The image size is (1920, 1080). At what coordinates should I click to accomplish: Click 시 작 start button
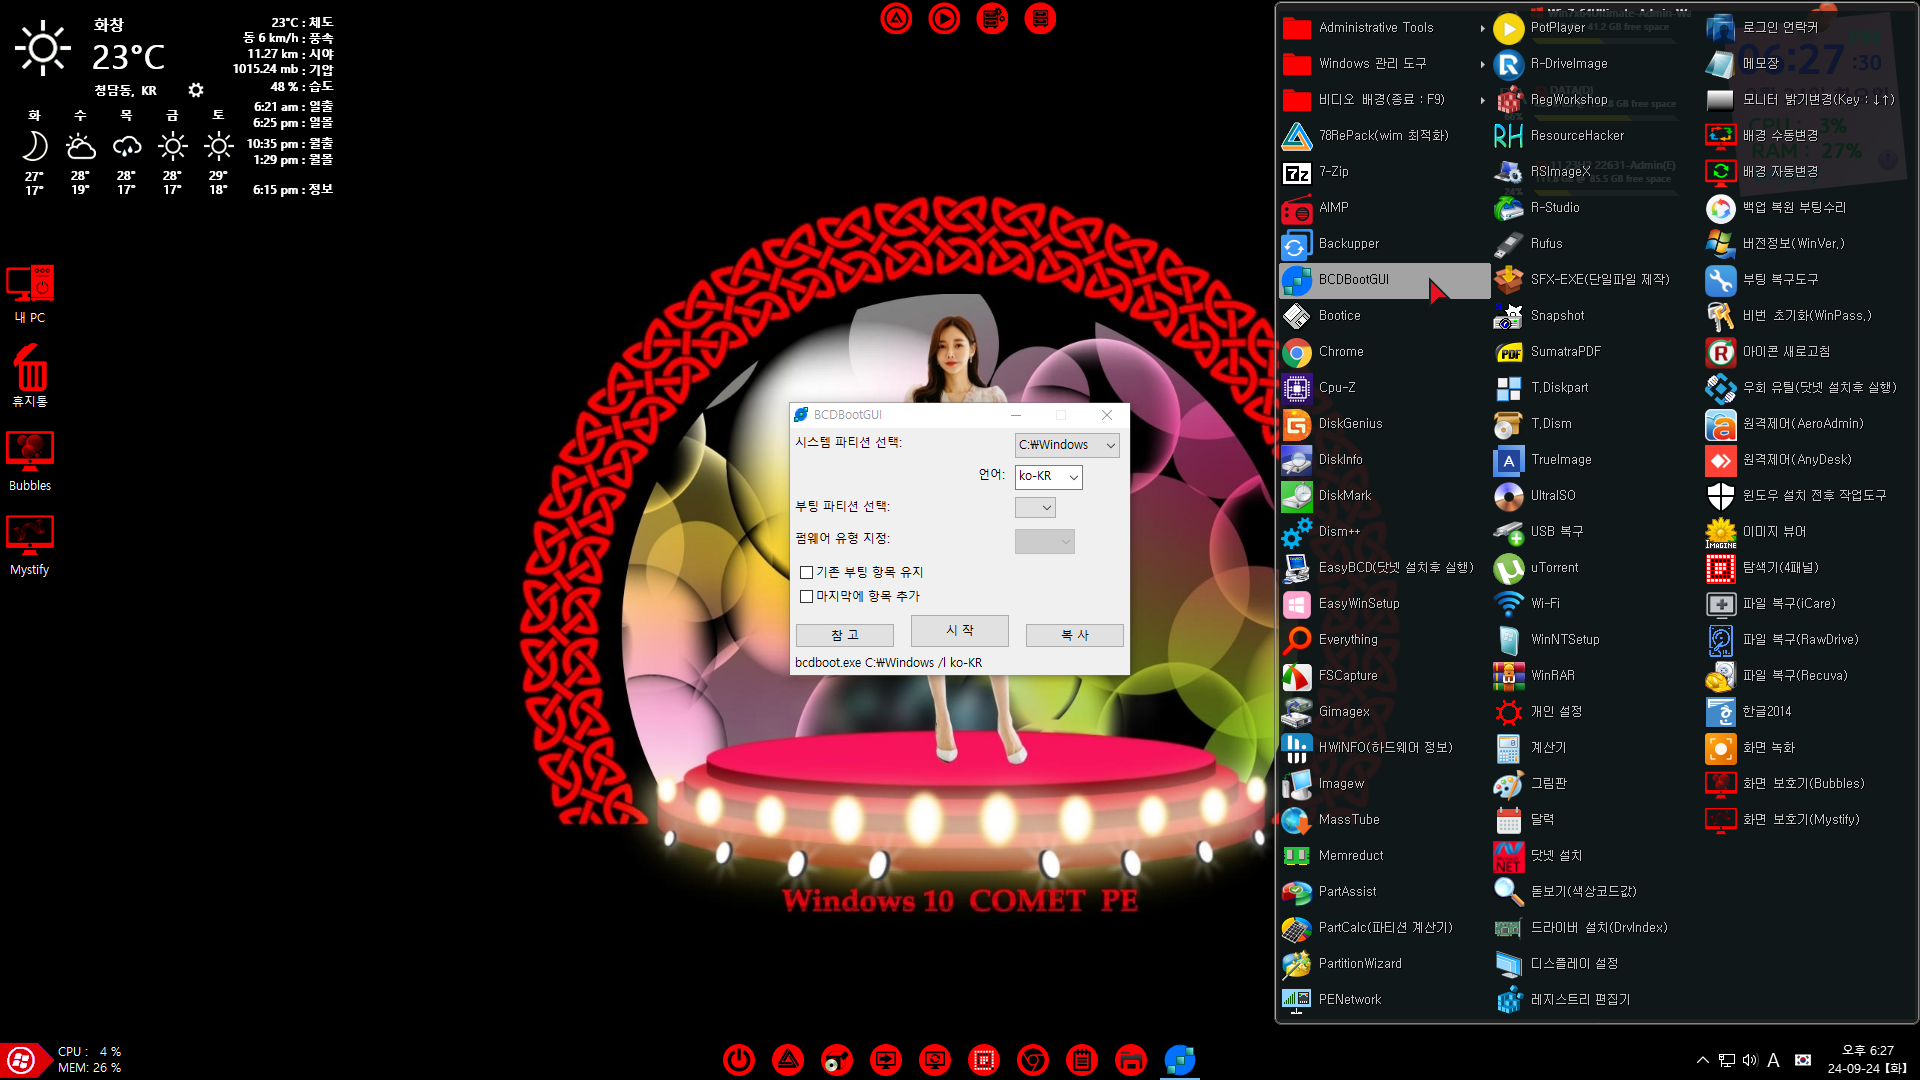tap(960, 631)
